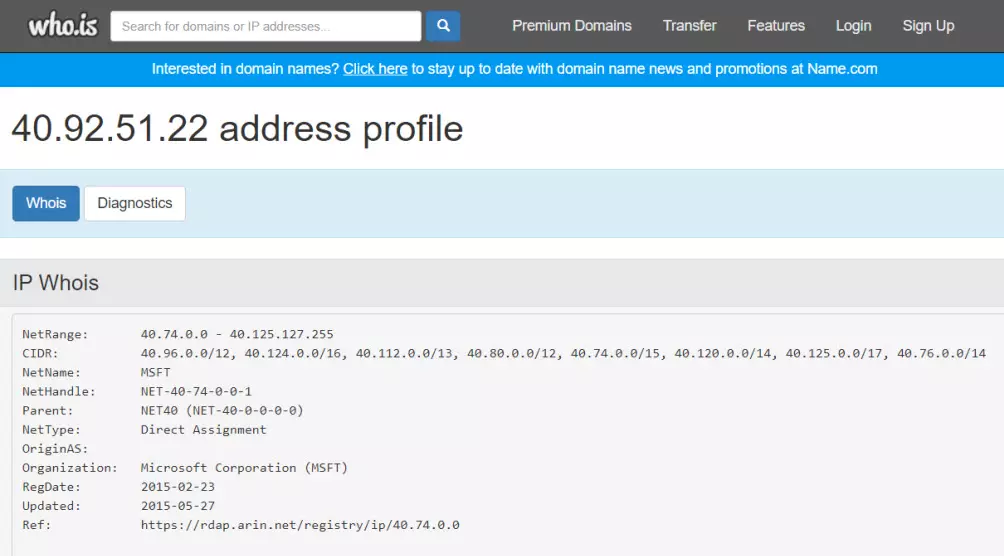Click the who.is logo
Image resolution: width=1004 pixels, height=556 pixels.
(x=63, y=26)
